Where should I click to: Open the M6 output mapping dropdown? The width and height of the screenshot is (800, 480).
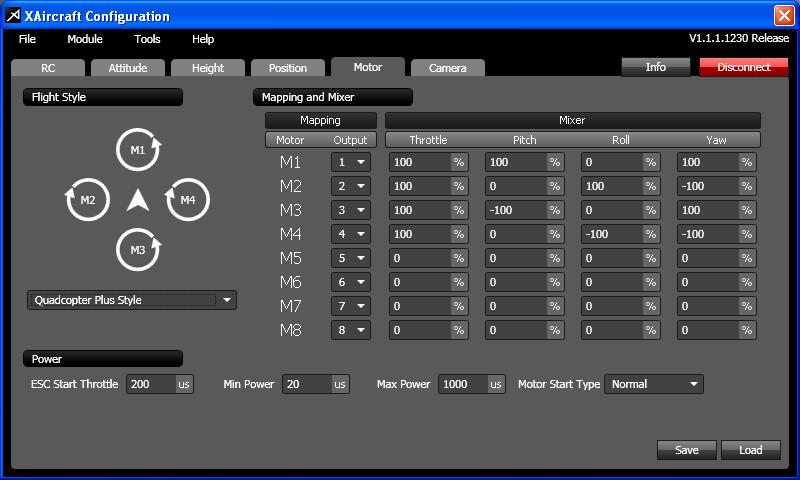(x=351, y=282)
